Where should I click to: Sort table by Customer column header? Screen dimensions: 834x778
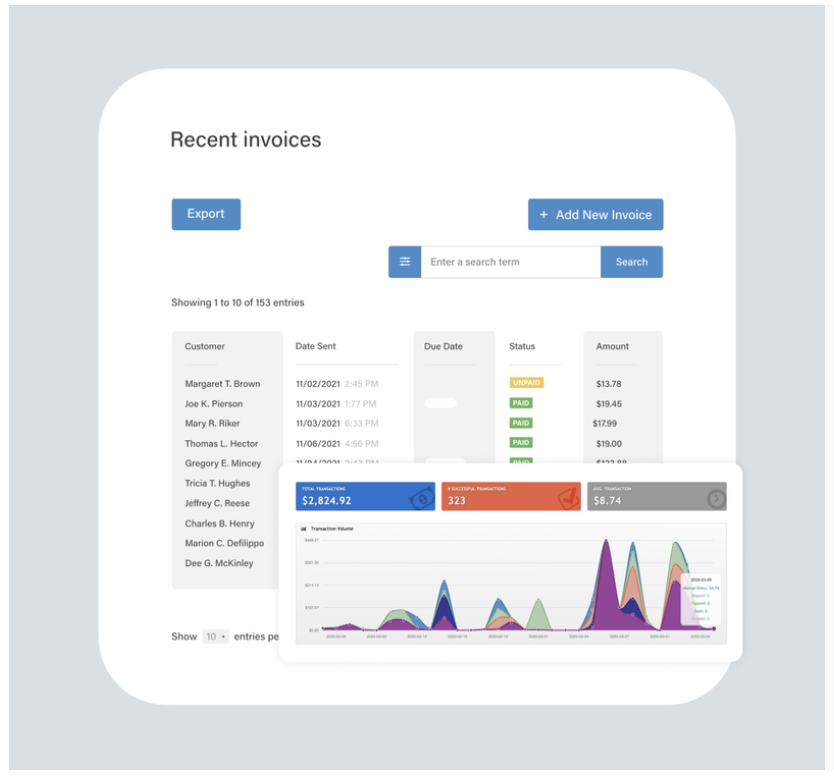click(205, 347)
